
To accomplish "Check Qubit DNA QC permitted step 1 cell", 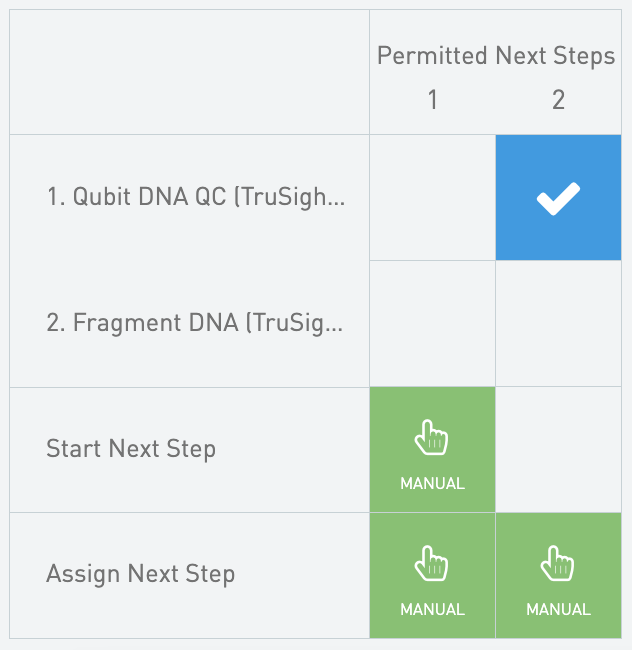I will click(432, 198).
